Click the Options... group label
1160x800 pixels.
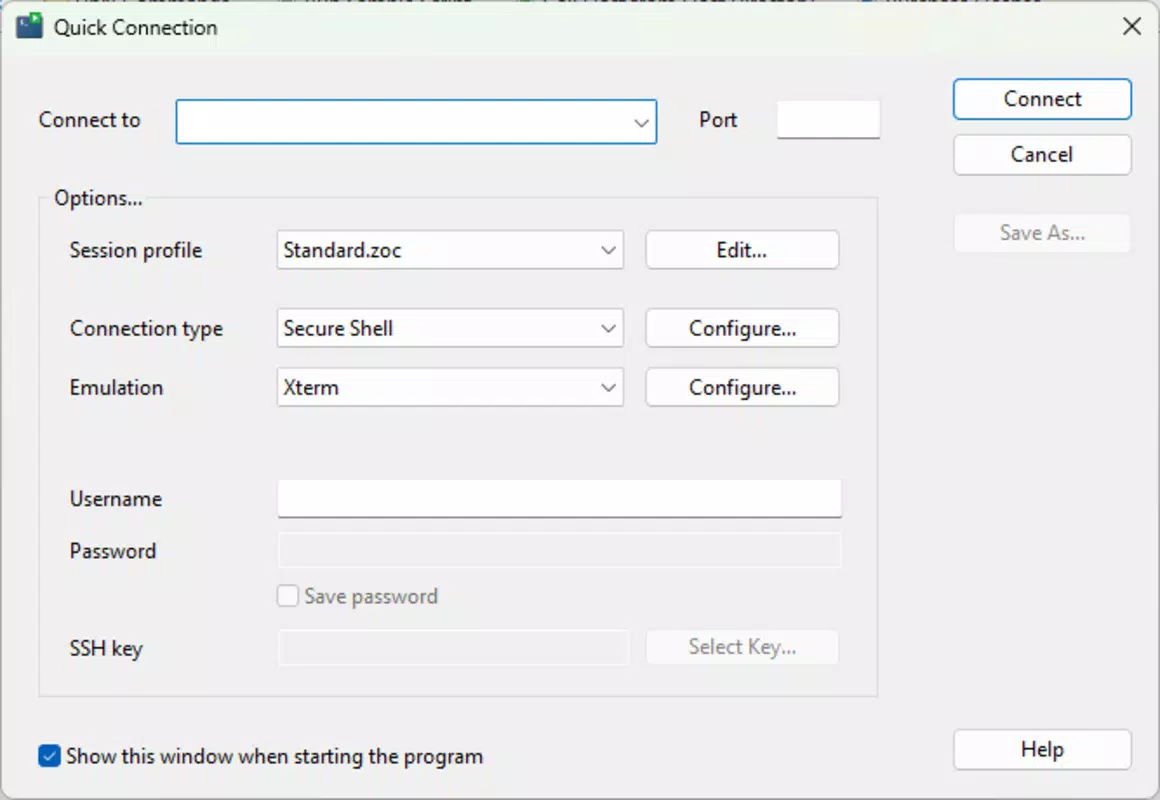coord(98,198)
